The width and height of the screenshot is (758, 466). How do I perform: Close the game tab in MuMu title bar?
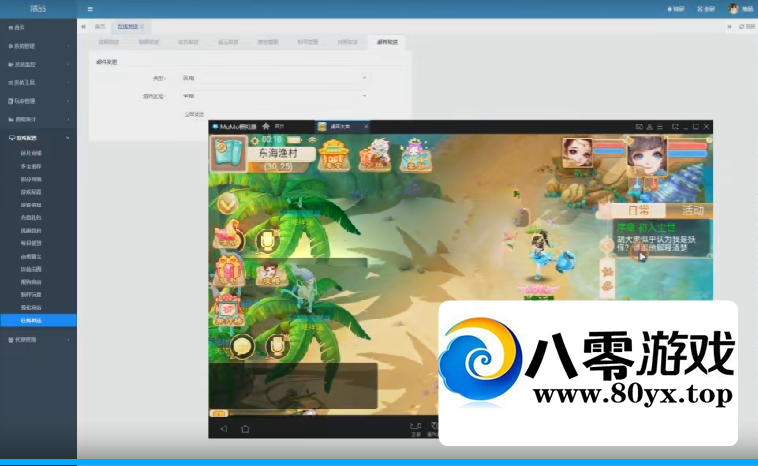click(x=366, y=127)
